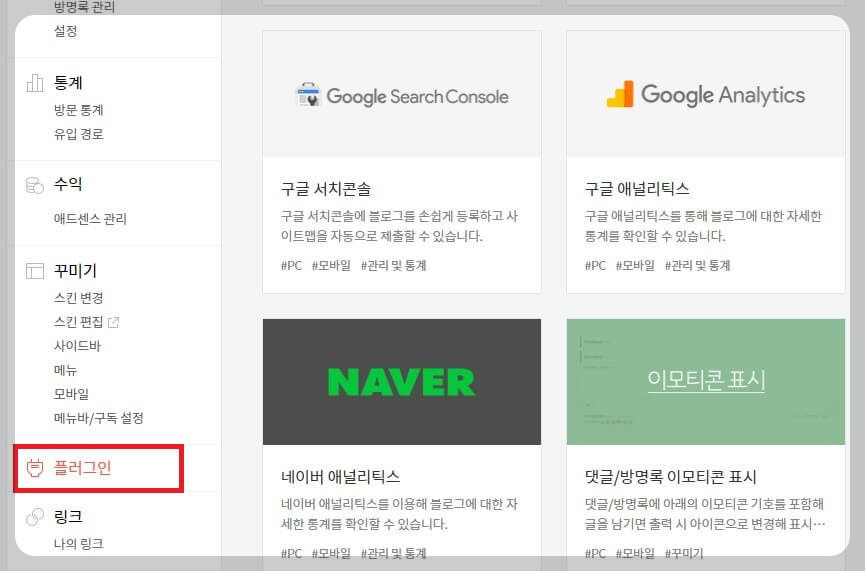Open 유입 경로 in the sidebar
Viewport: 865px width, 571px height.
pos(78,134)
